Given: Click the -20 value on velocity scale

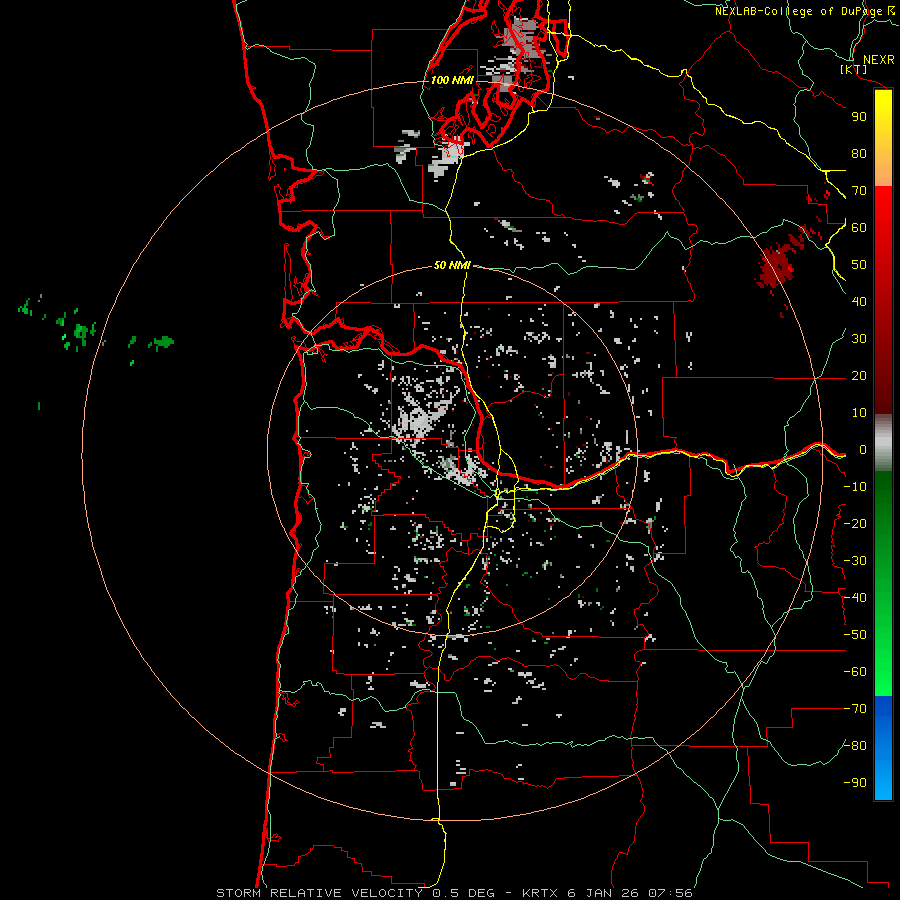Looking at the screenshot, I should 855,524.
